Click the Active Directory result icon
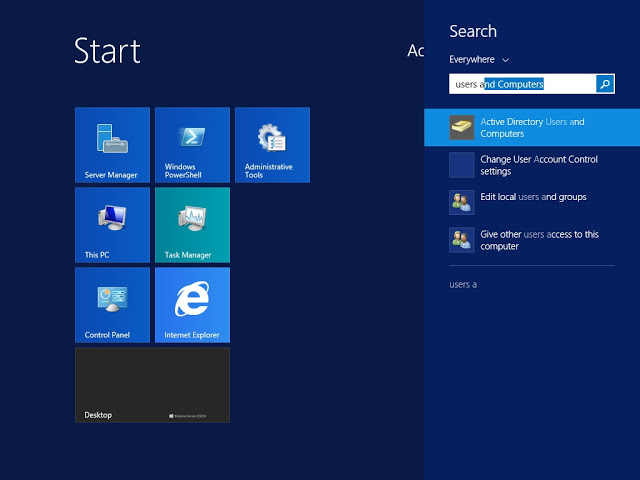 [461, 127]
